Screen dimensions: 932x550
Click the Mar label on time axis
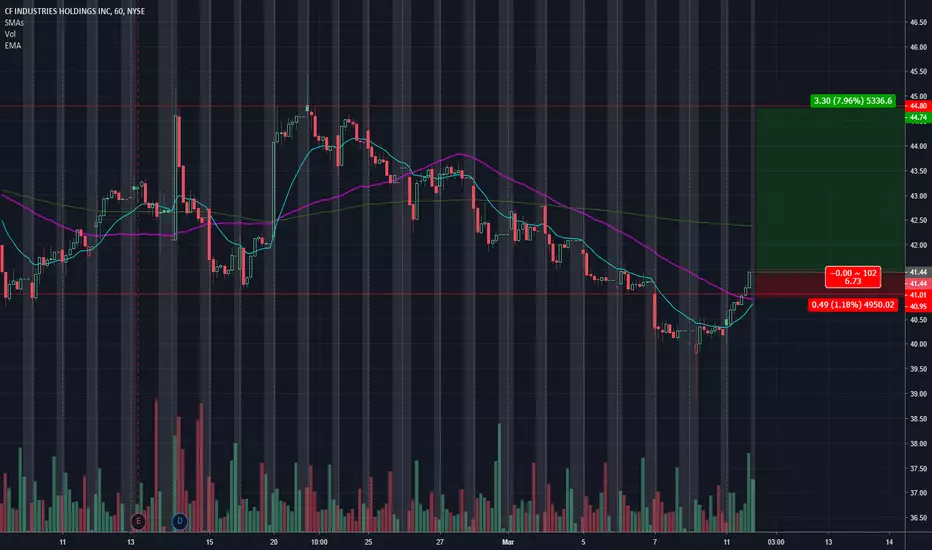tap(508, 542)
